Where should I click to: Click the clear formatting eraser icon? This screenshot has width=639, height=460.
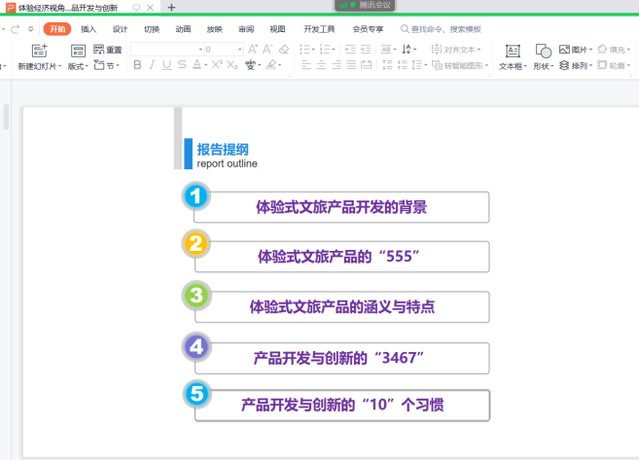(284, 49)
